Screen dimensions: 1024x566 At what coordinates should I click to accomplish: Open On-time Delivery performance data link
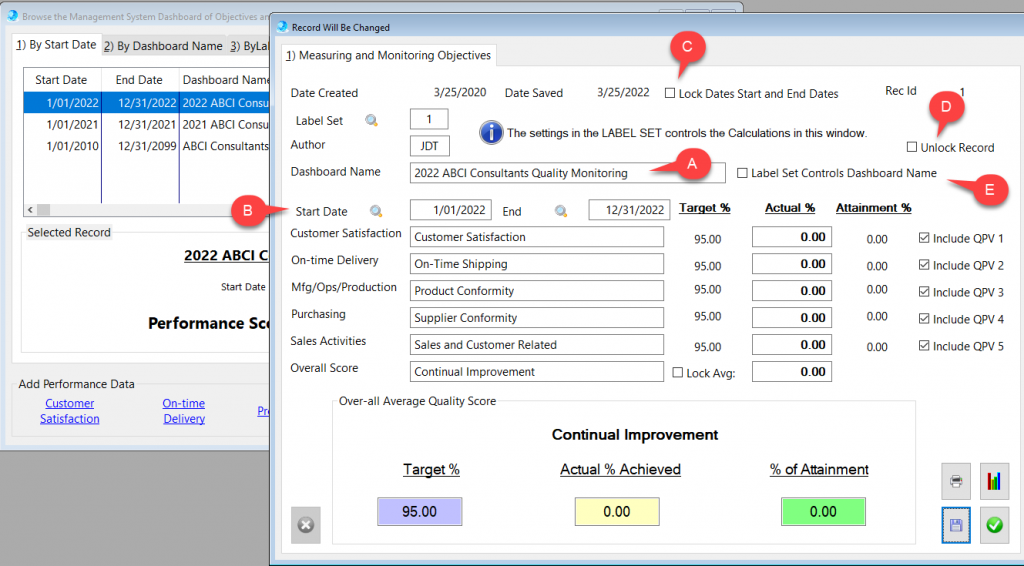click(184, 411)
